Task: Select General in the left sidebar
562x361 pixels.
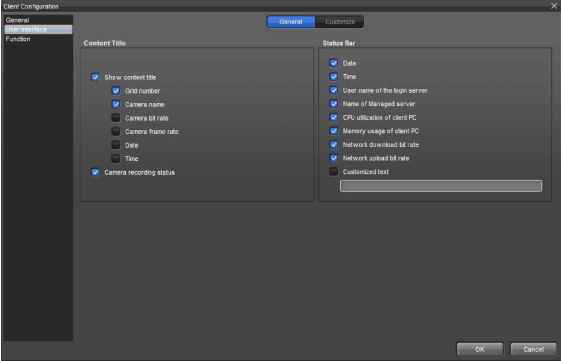Action: click(38, 20)
